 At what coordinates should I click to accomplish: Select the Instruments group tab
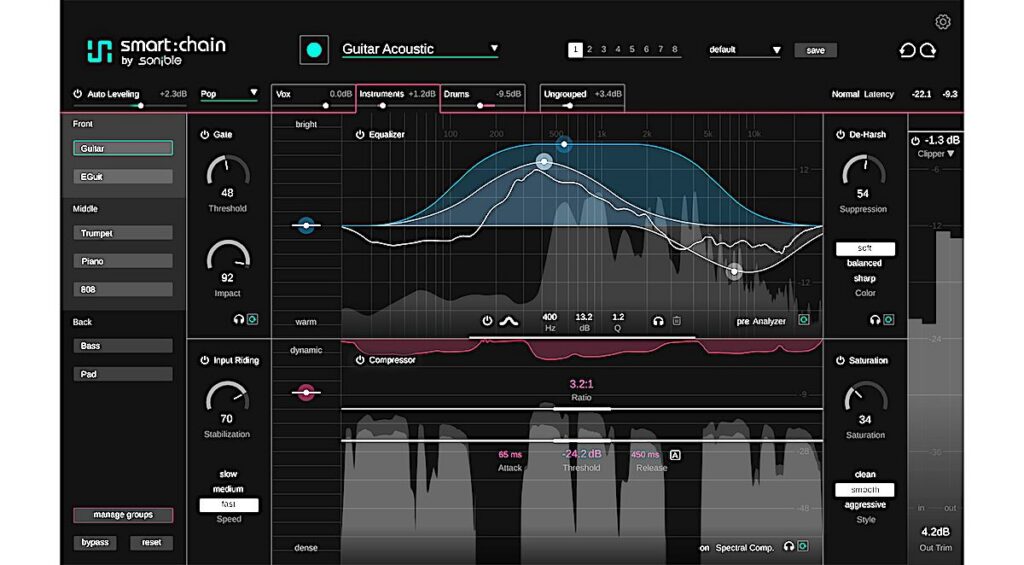(397, 97)
